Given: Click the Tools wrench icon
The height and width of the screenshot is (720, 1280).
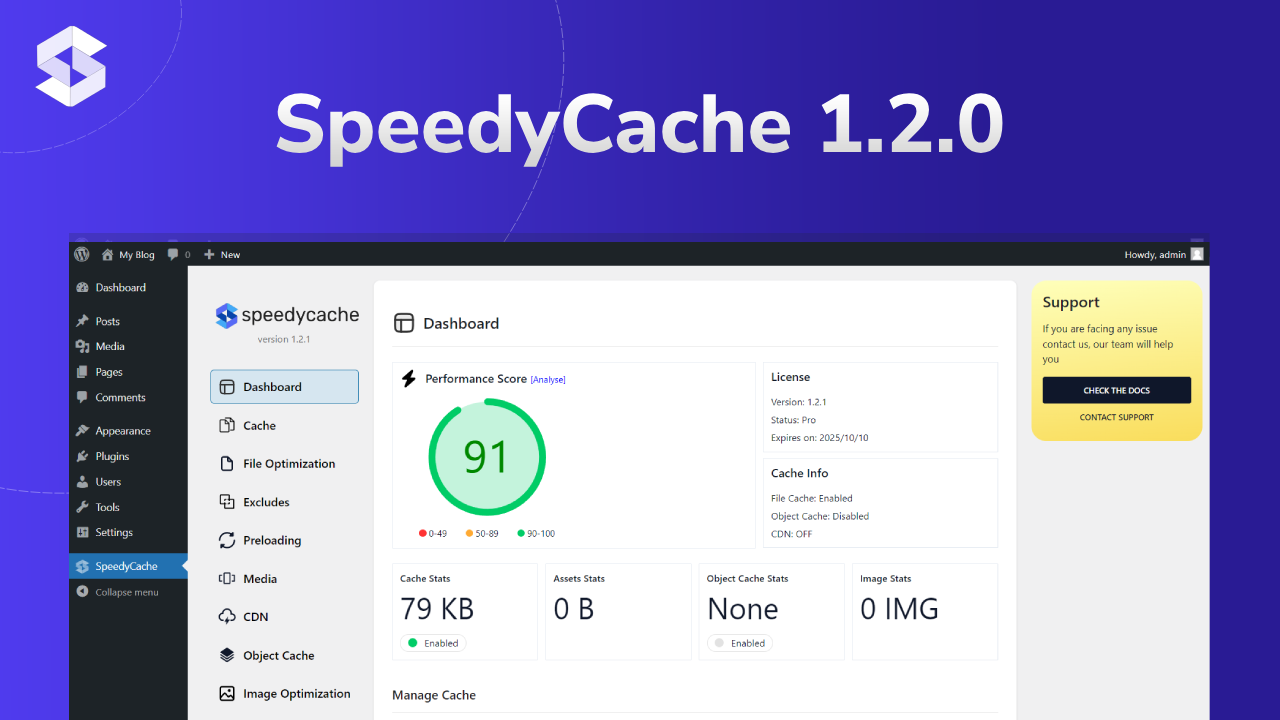Looking at the screenshot, I should click(x=82, y=507).
